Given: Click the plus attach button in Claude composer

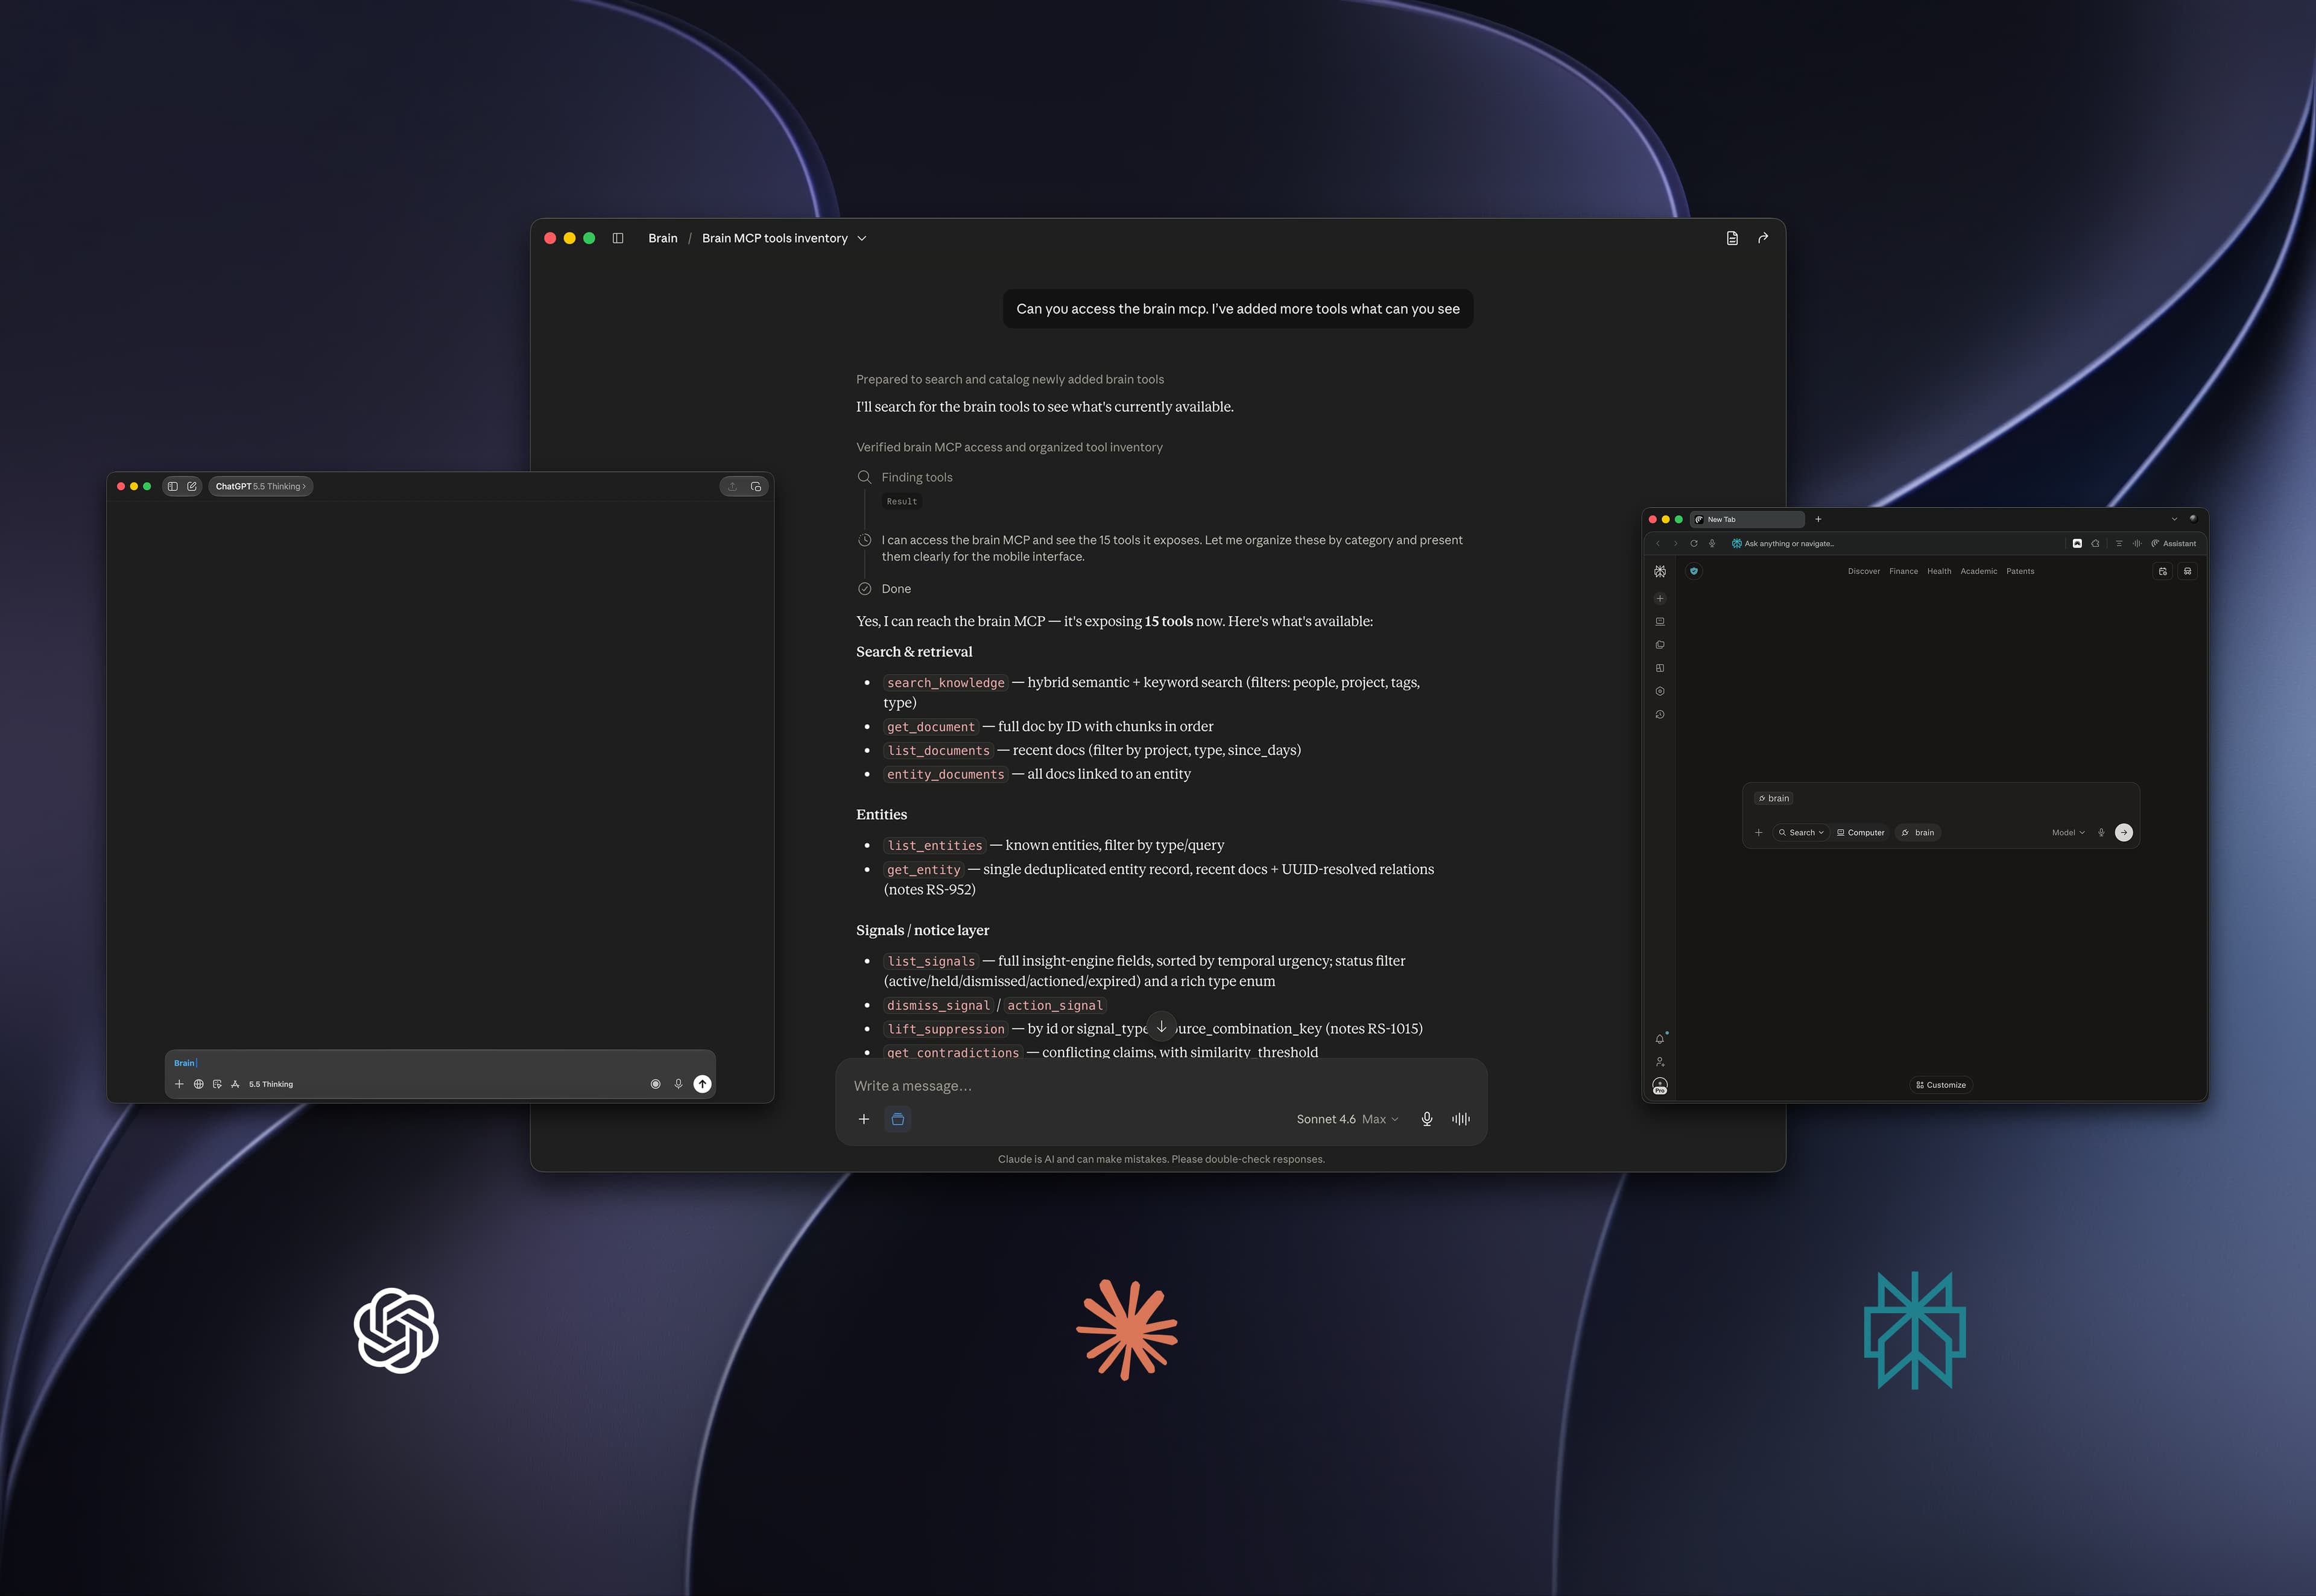Looking at the screenshot, I should (x=864, y=1119).
